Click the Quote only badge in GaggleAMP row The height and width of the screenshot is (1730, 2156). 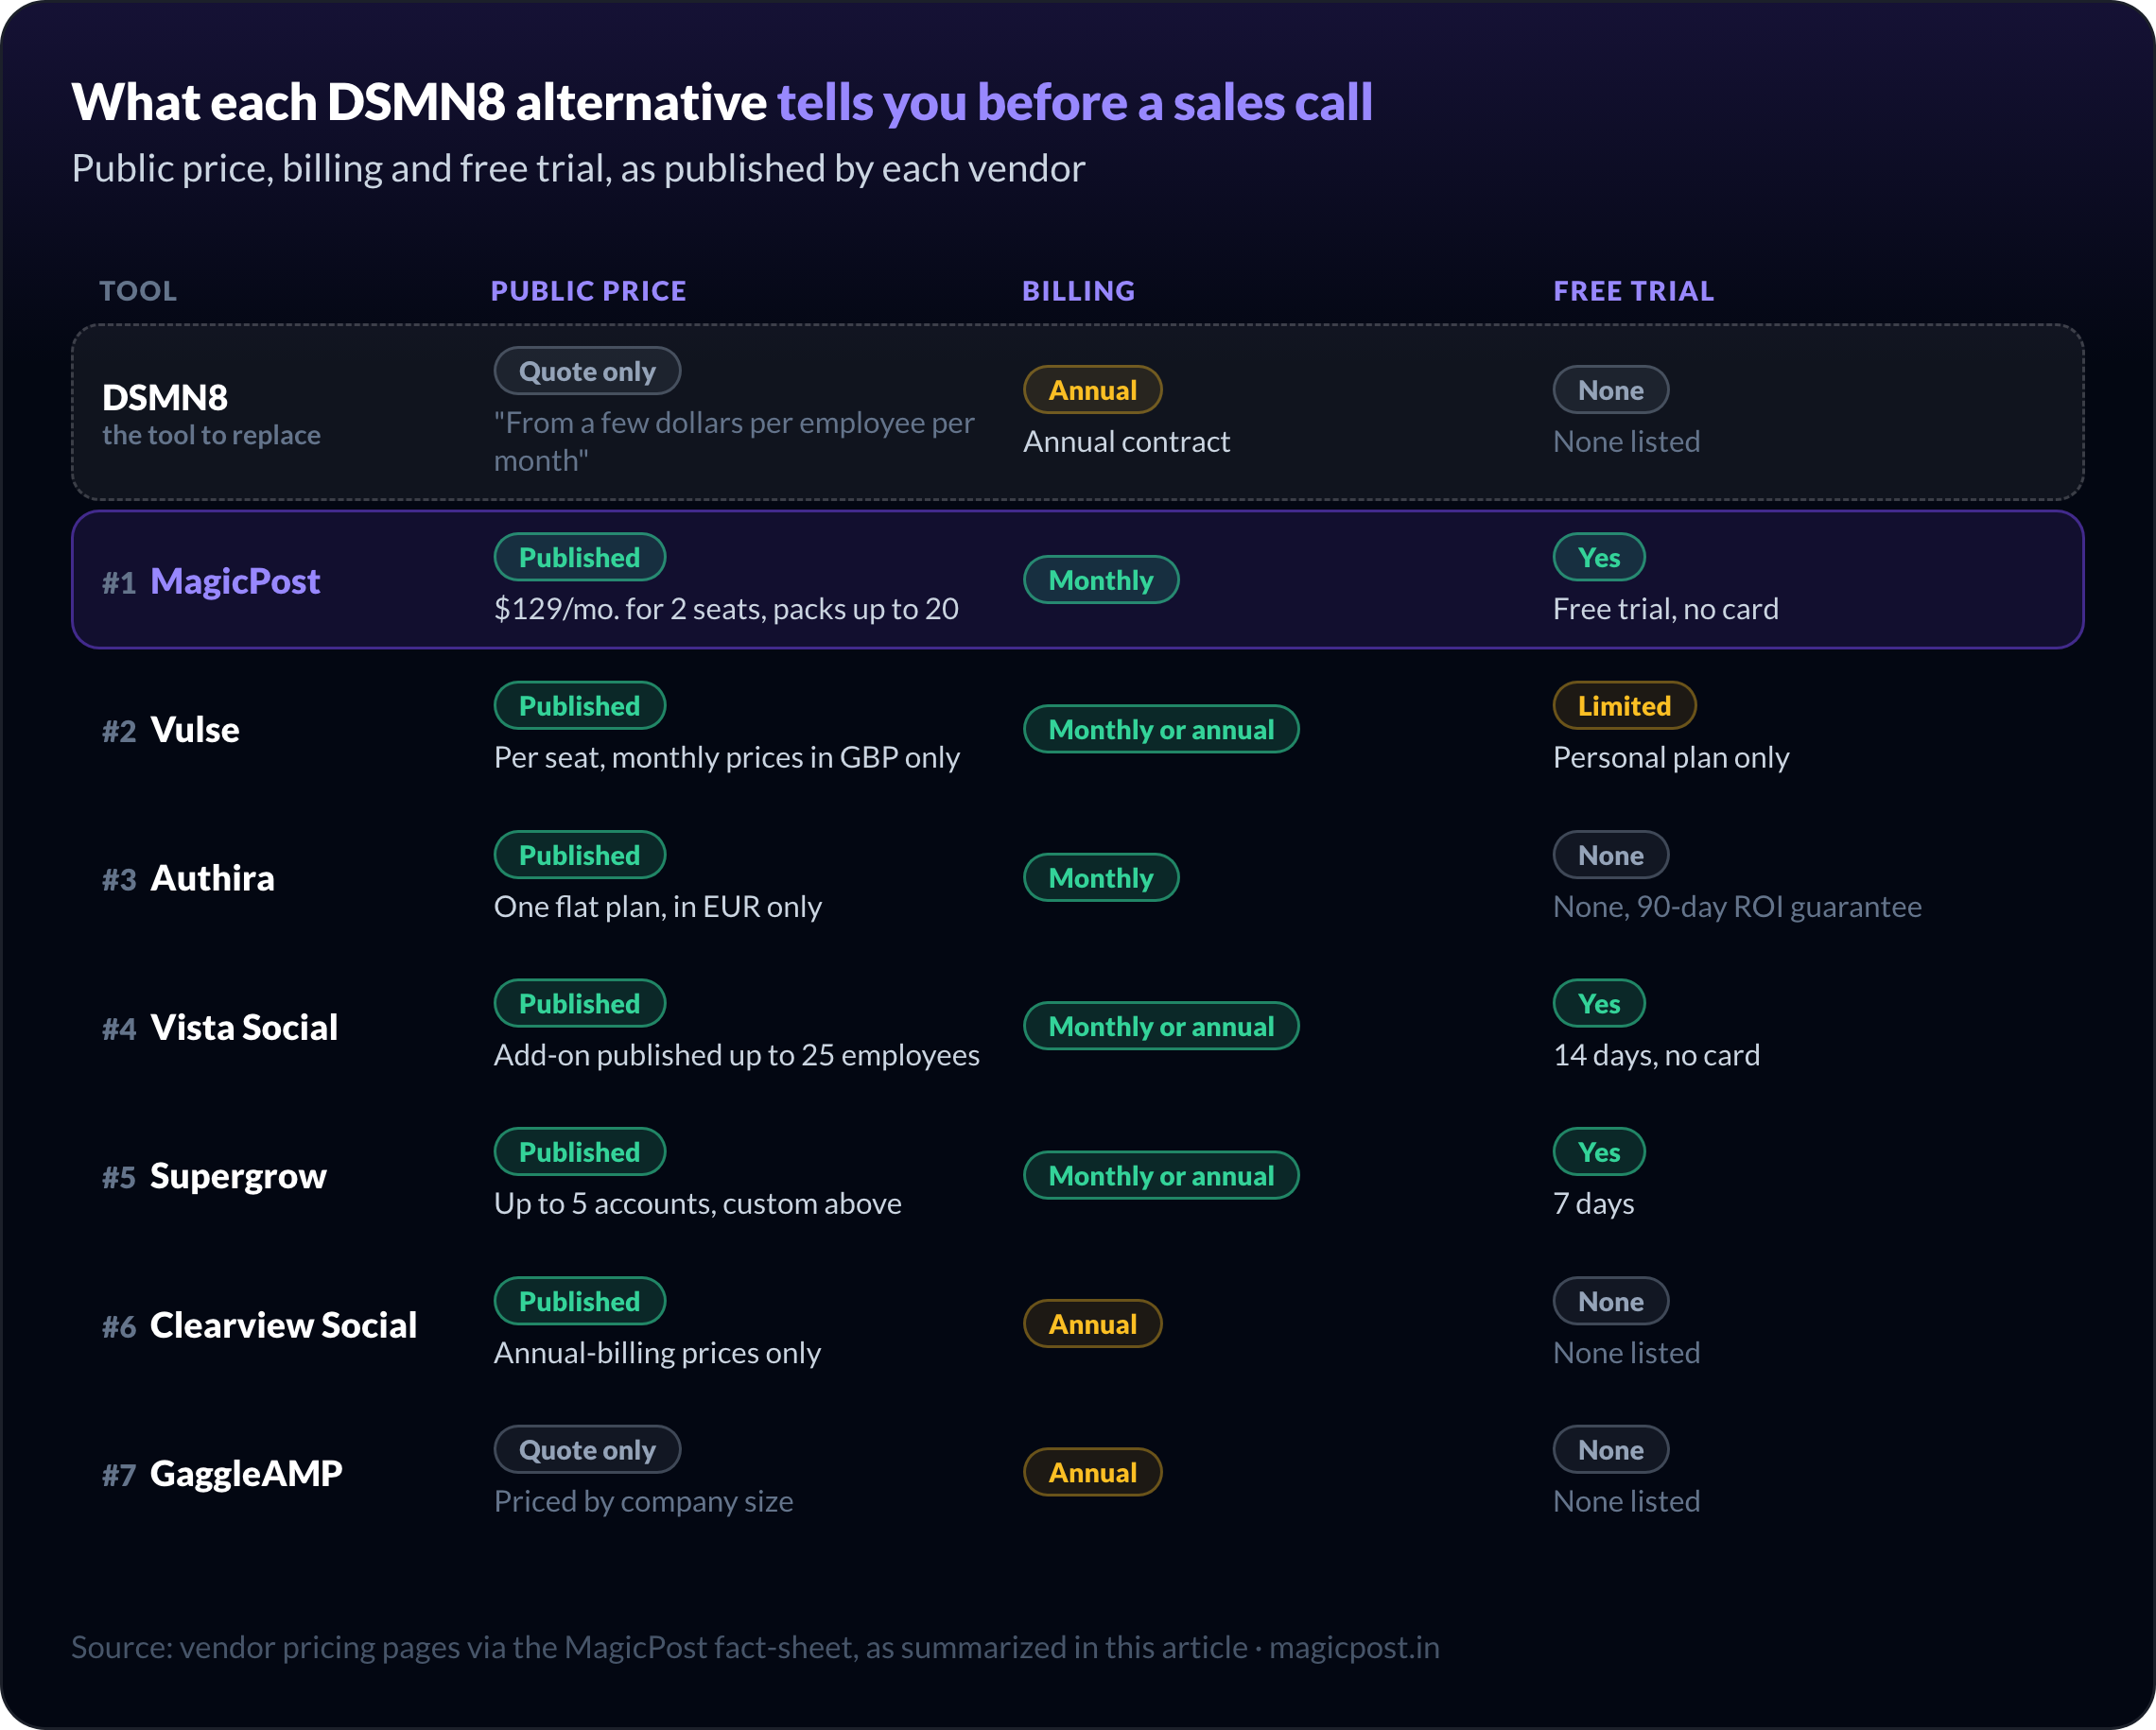[587, 1450]
